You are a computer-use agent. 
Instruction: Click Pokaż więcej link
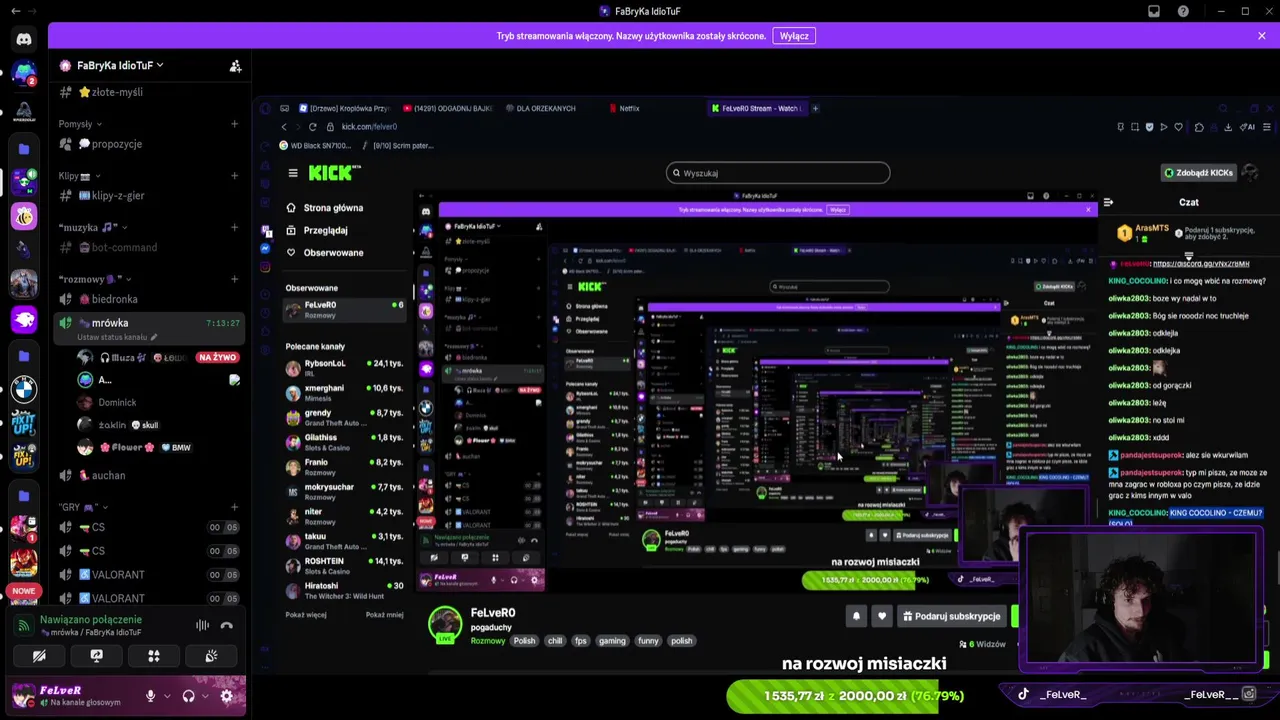[306, 615]
